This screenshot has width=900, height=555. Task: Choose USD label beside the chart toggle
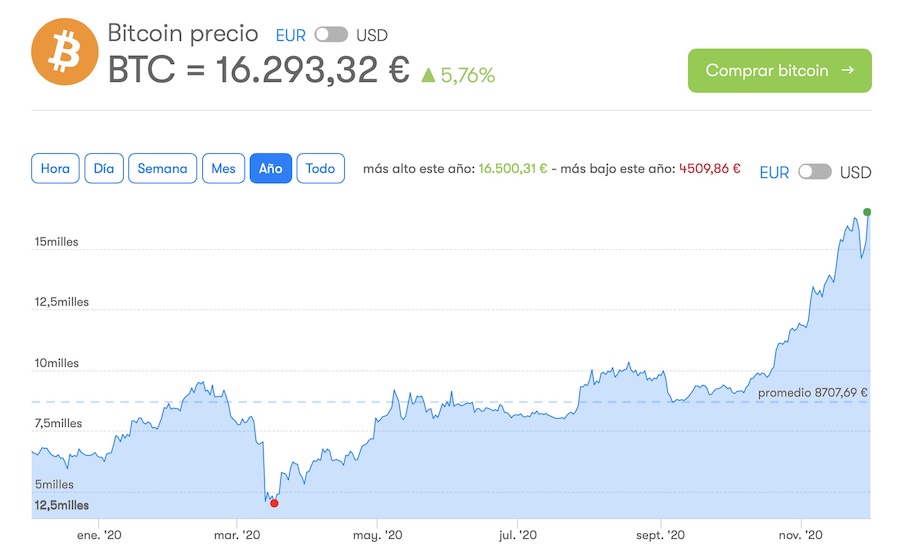click(x=855, y=172)
